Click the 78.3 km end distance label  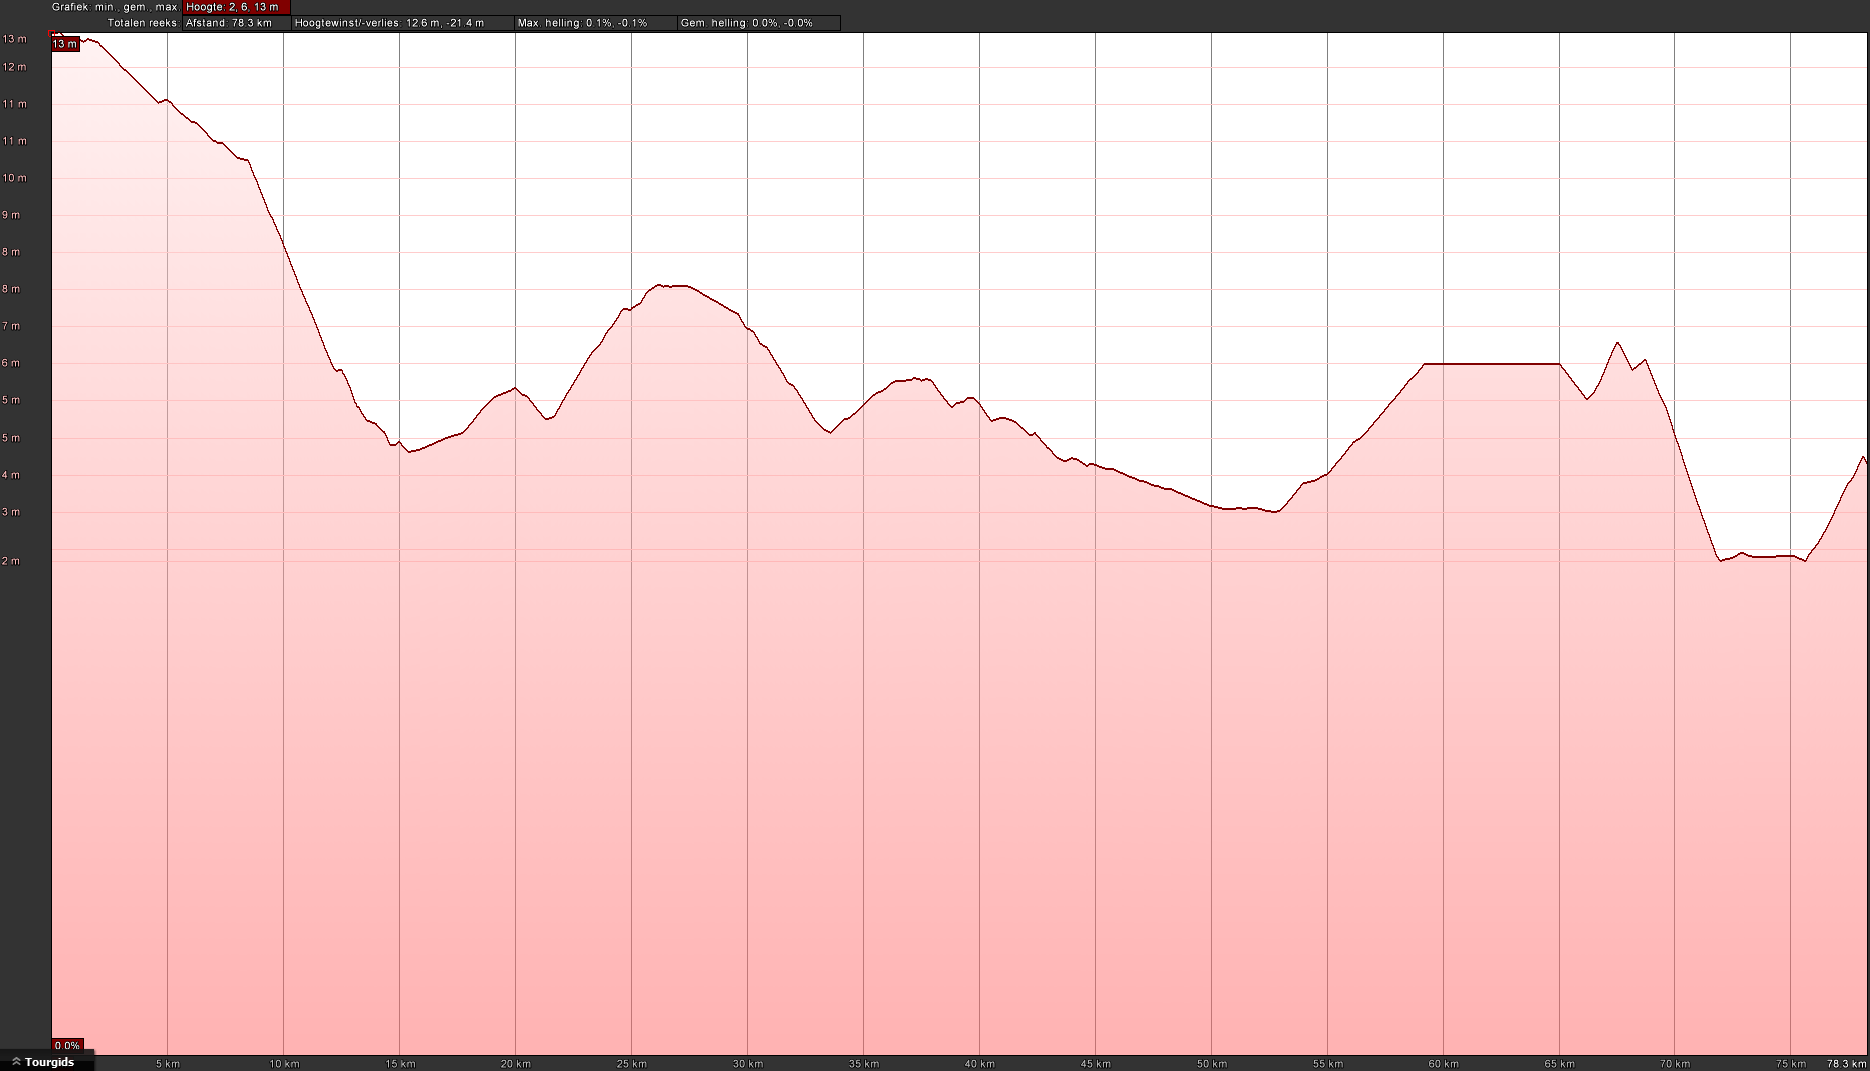[x=1846, y=1064]
